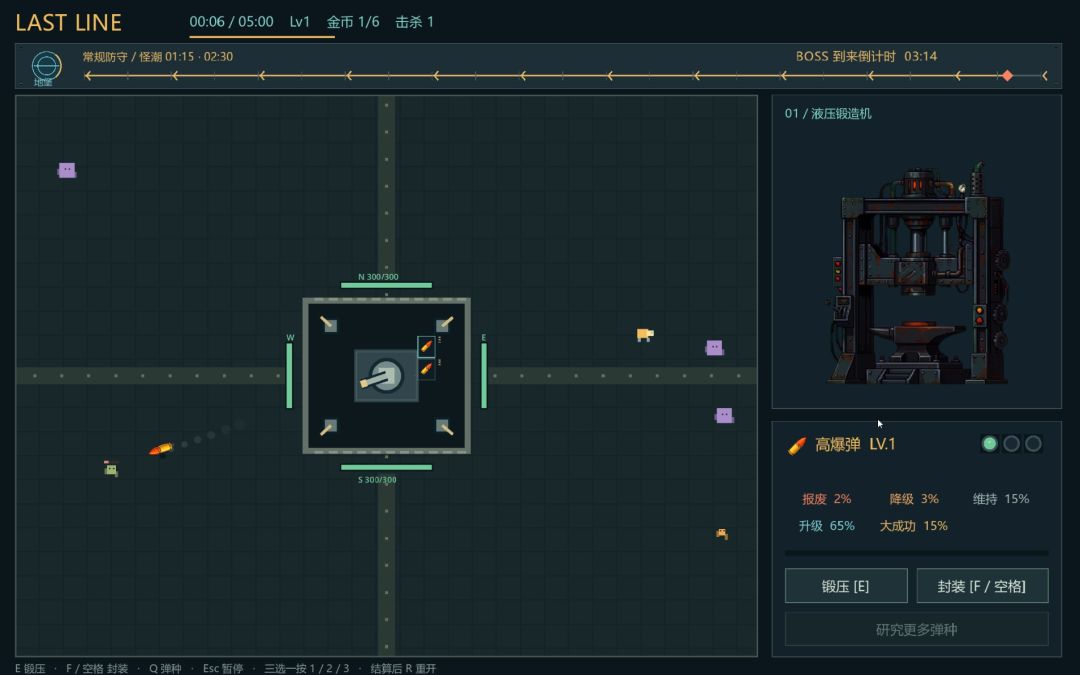Click the circular map icon in the wave bar

coord(46,66)
